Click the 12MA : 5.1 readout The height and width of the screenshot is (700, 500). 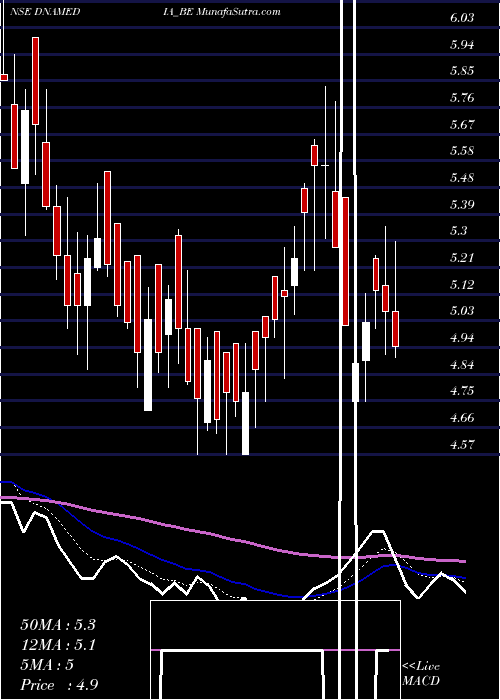[58, 645]
